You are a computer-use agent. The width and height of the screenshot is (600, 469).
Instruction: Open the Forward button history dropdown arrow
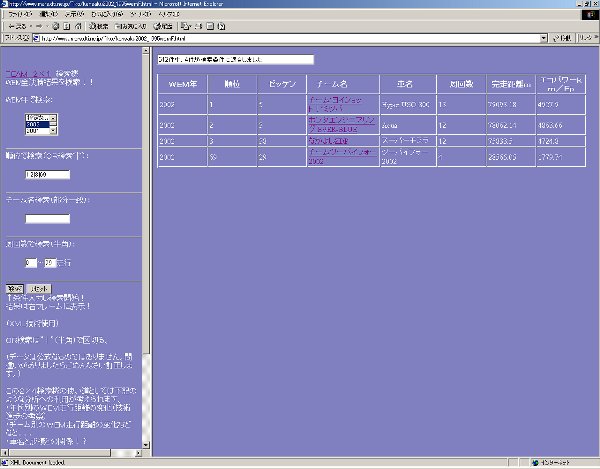pos(47,26)
